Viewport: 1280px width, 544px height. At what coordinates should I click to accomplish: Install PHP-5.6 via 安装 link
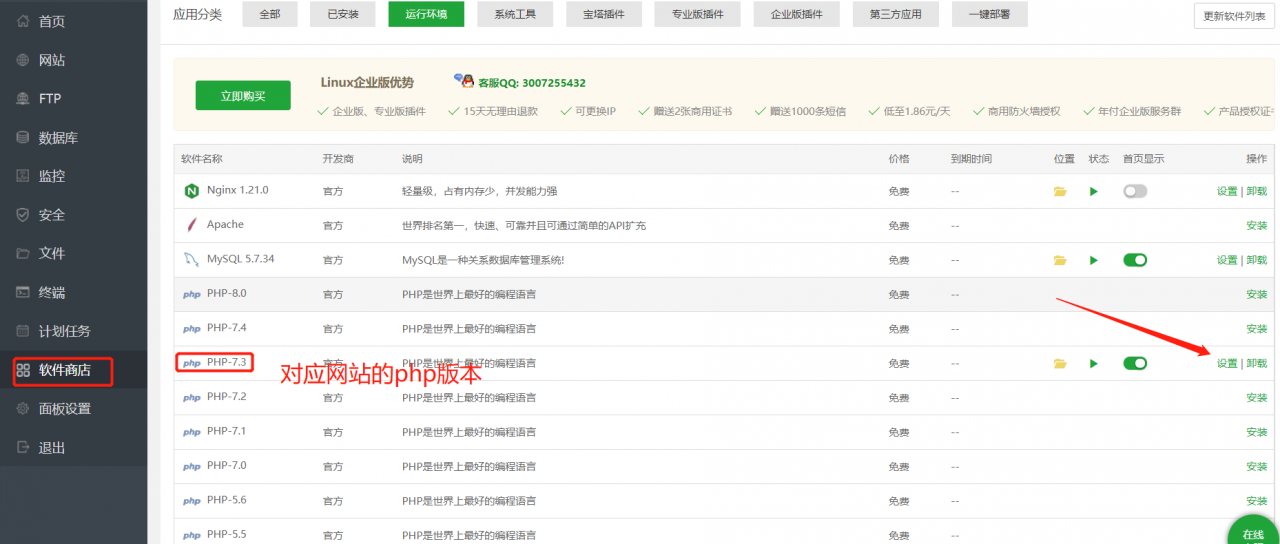pyautogui.click(x=1257, y=501)
